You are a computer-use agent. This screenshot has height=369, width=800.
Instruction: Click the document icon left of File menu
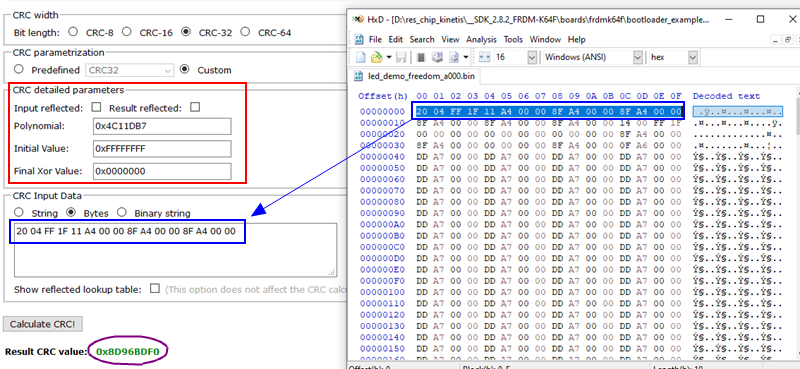click(x=359, y=39)
